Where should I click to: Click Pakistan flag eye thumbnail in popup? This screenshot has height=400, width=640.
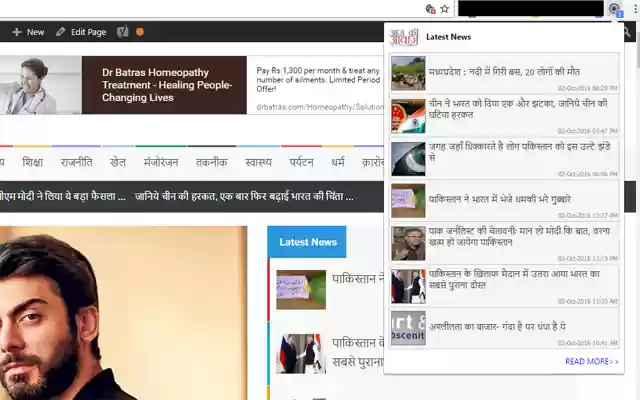click(408, 159)
